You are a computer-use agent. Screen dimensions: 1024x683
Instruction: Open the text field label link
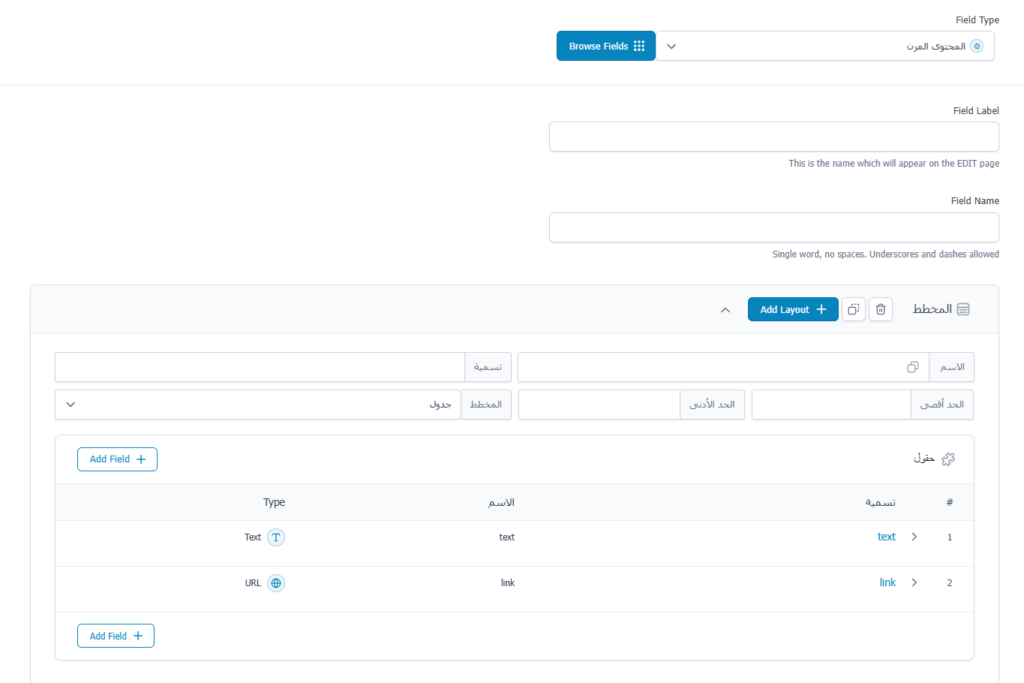[886, 537]
